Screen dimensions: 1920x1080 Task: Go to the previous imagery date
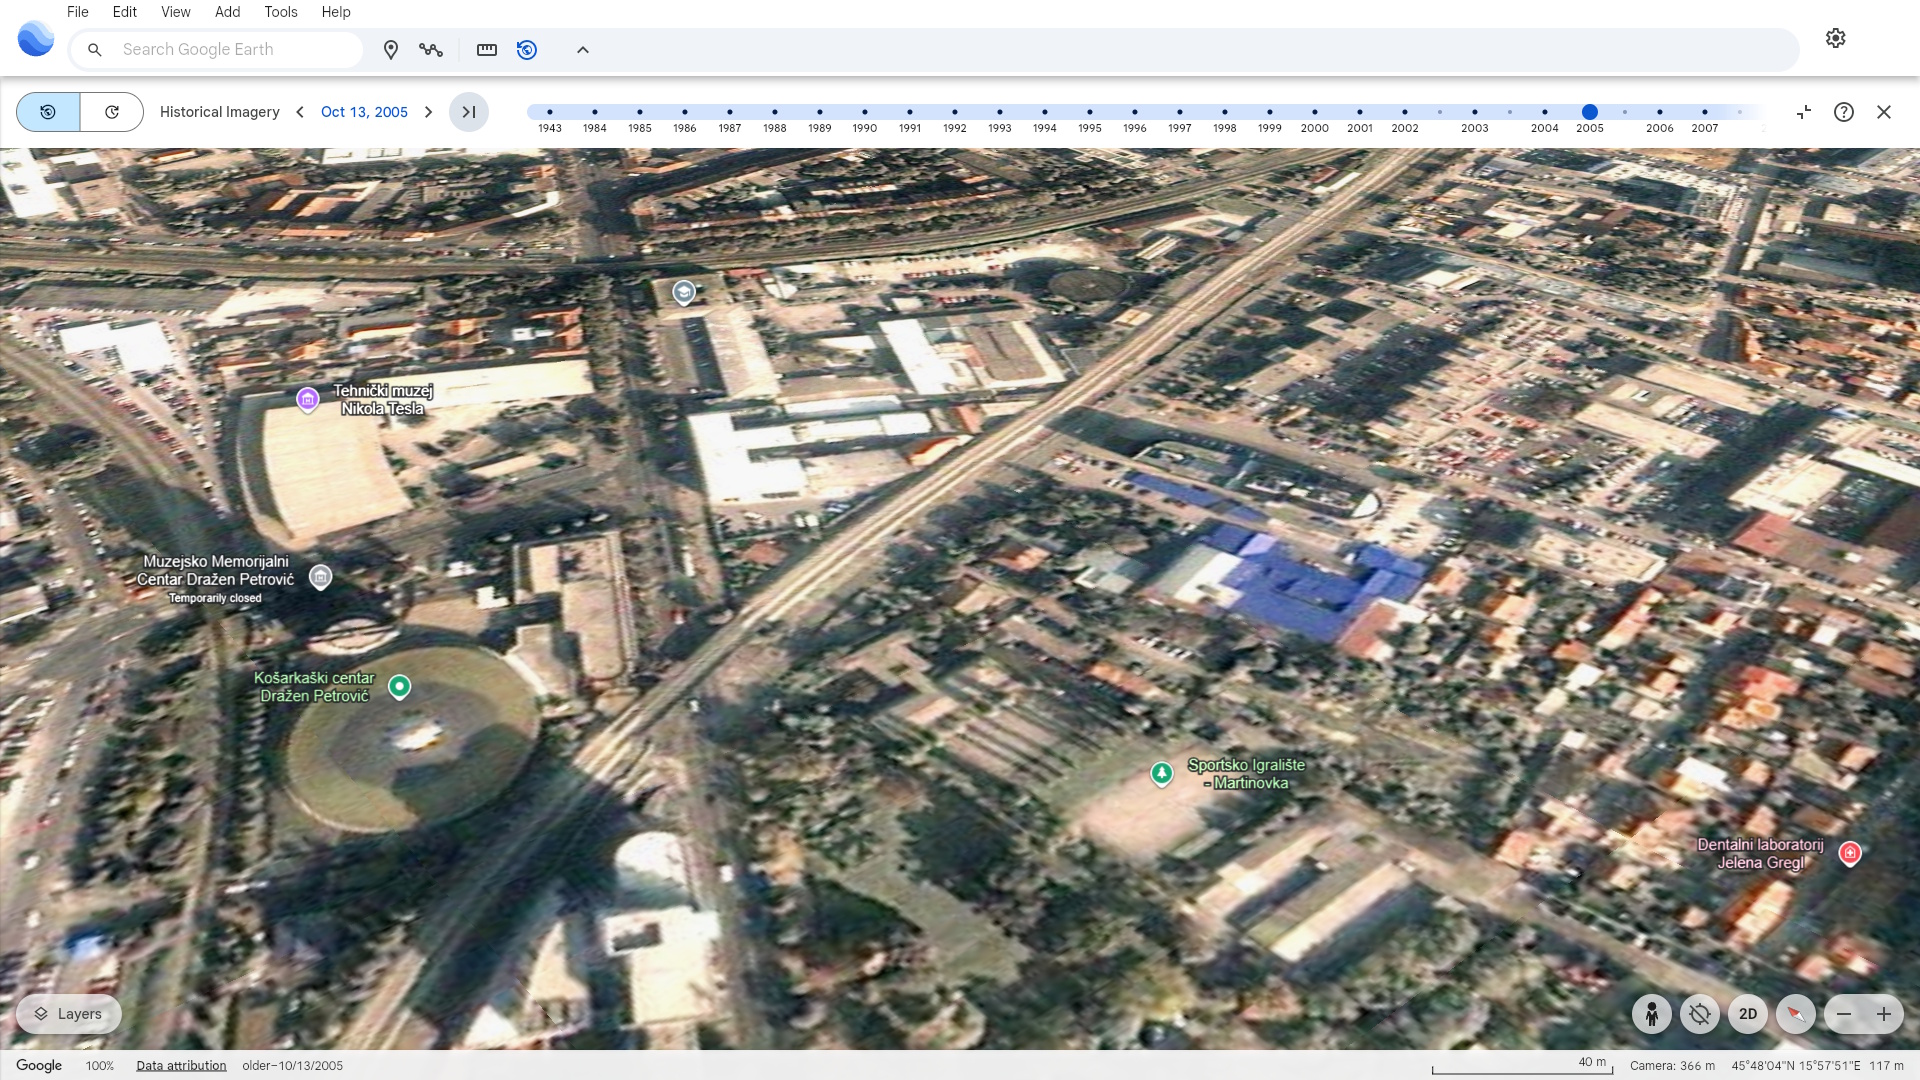click(300, 112)
